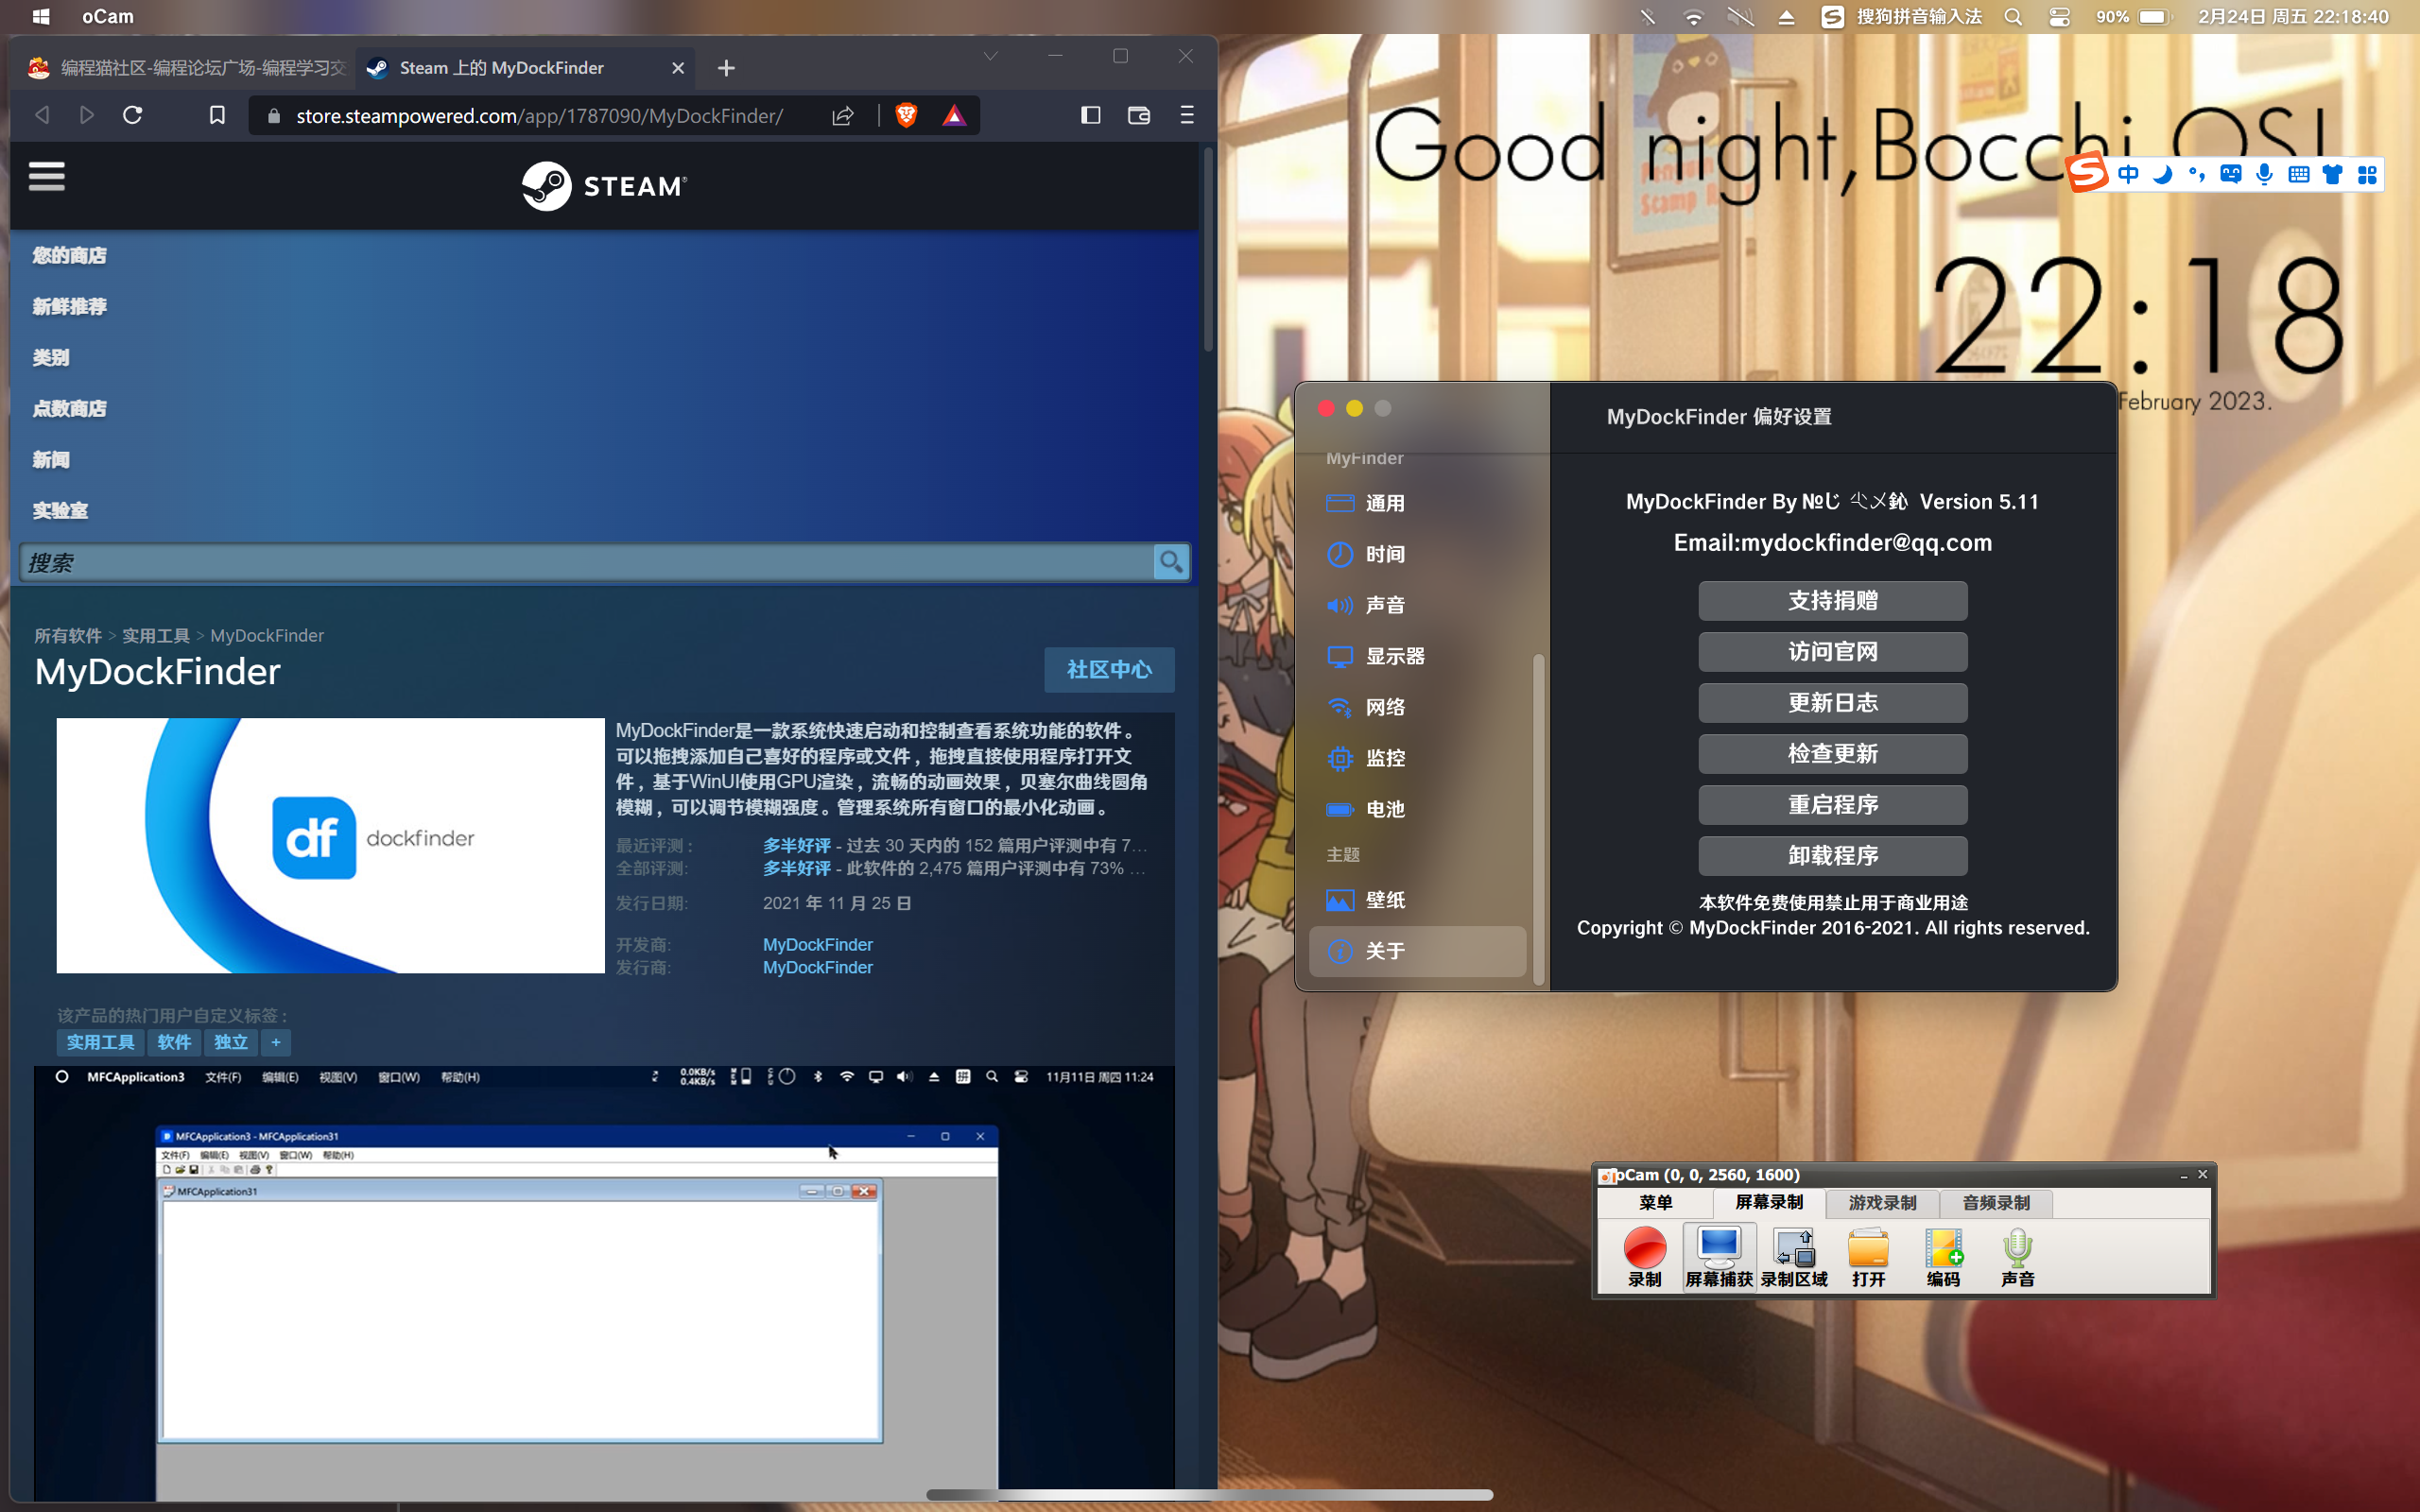Viewport: 2420px width, 1512px height.
Task: Expand the browser tab search chevron
Action: tap(990, 56)
